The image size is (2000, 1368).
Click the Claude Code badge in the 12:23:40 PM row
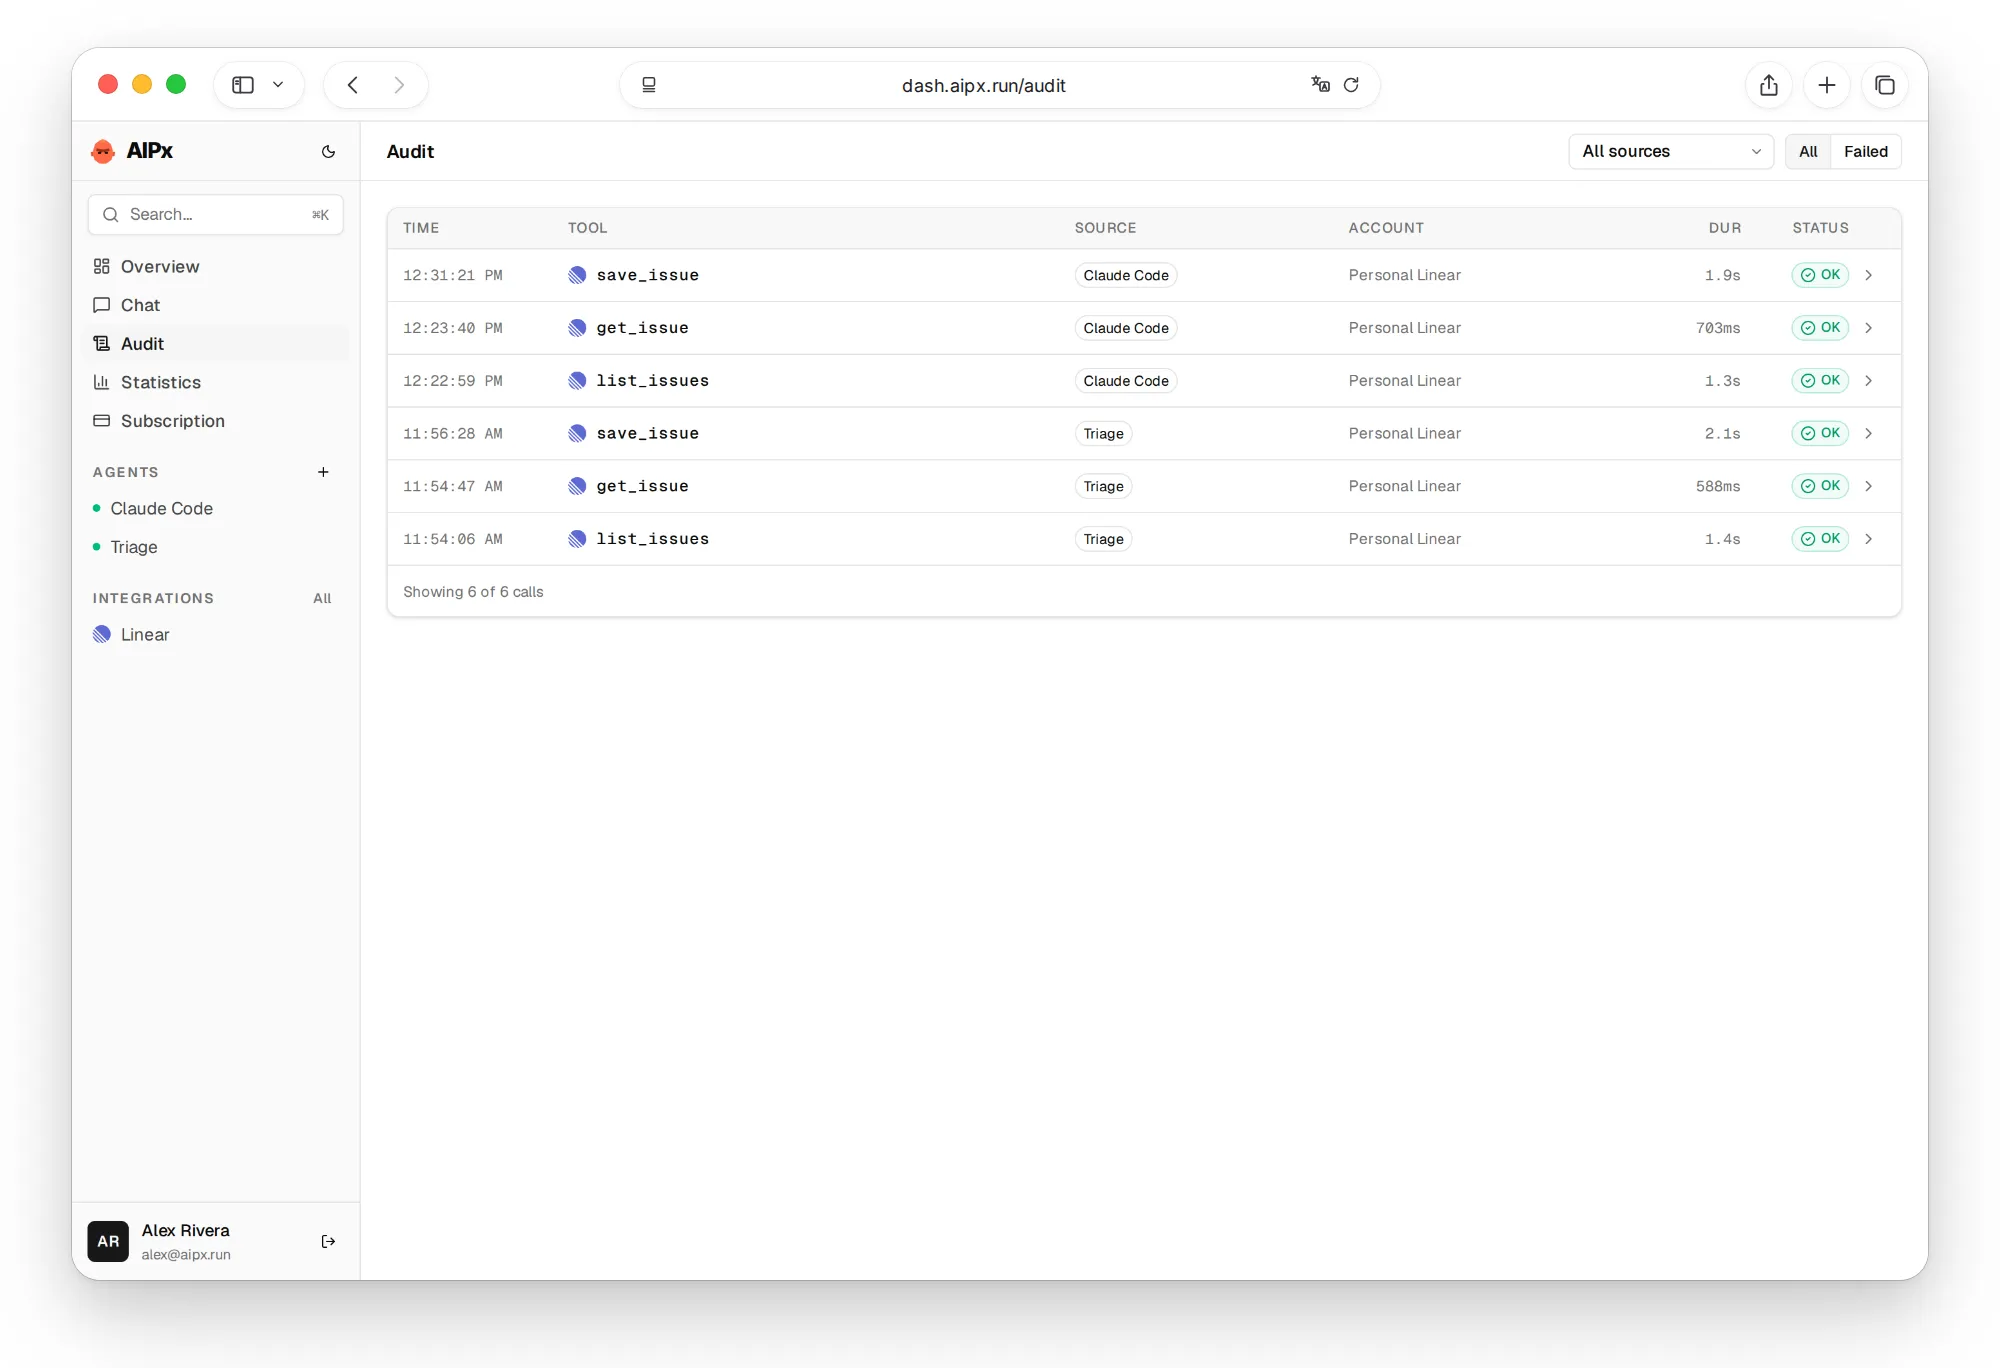click(x=1126, y=328)
